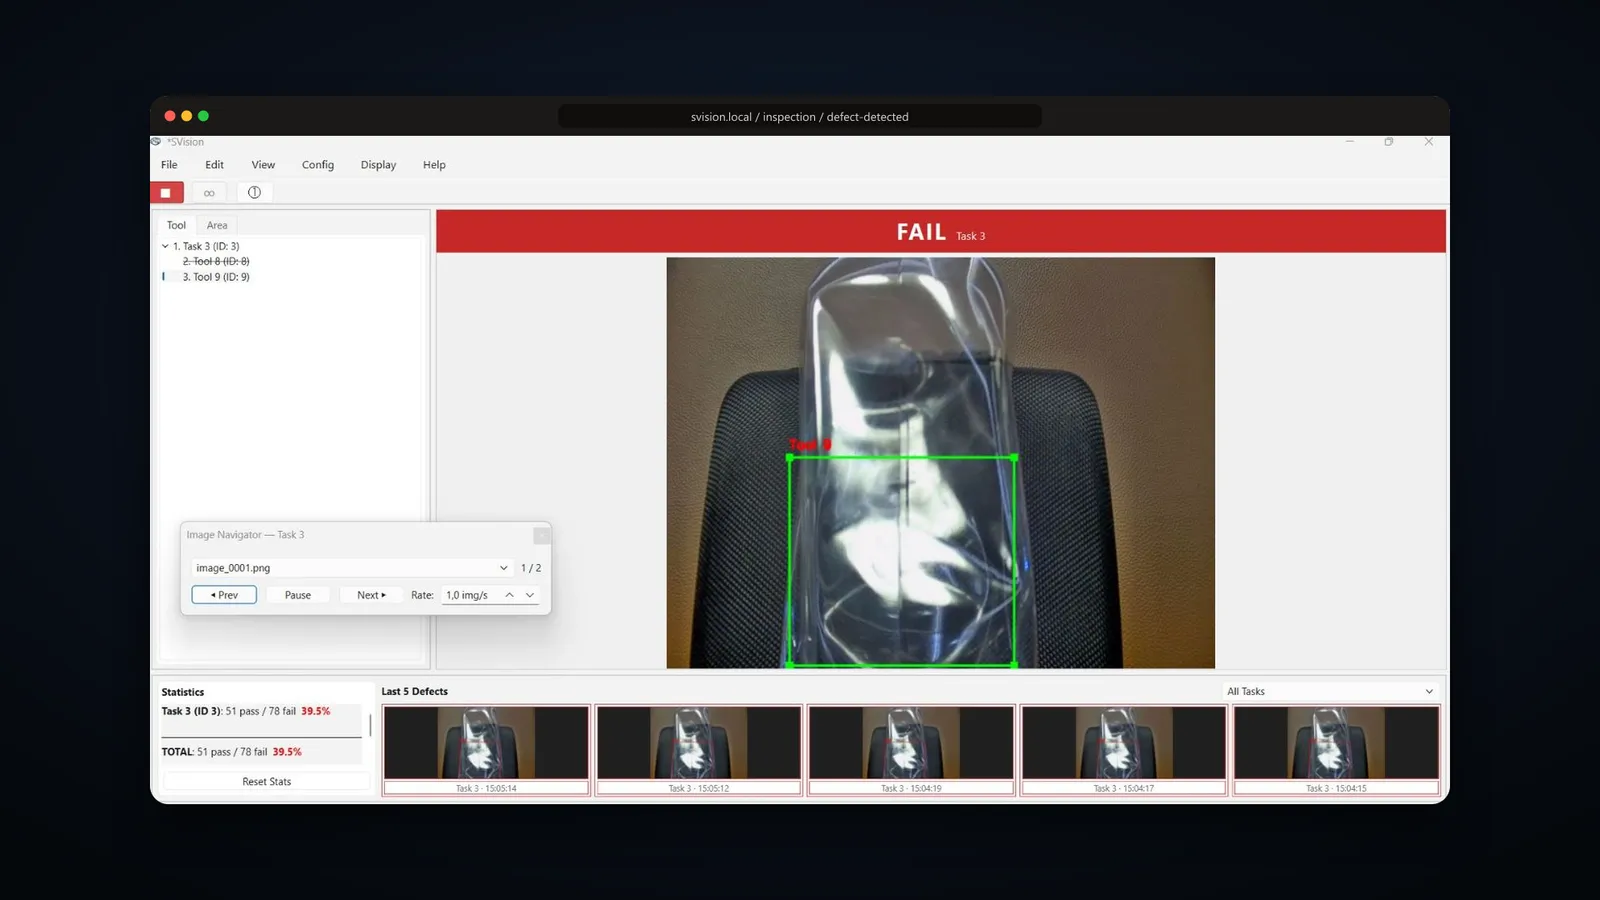Click the green detection box in the image
This screenshot has height=900, width=1600.
pyautogui.click(x=902, y=561)
